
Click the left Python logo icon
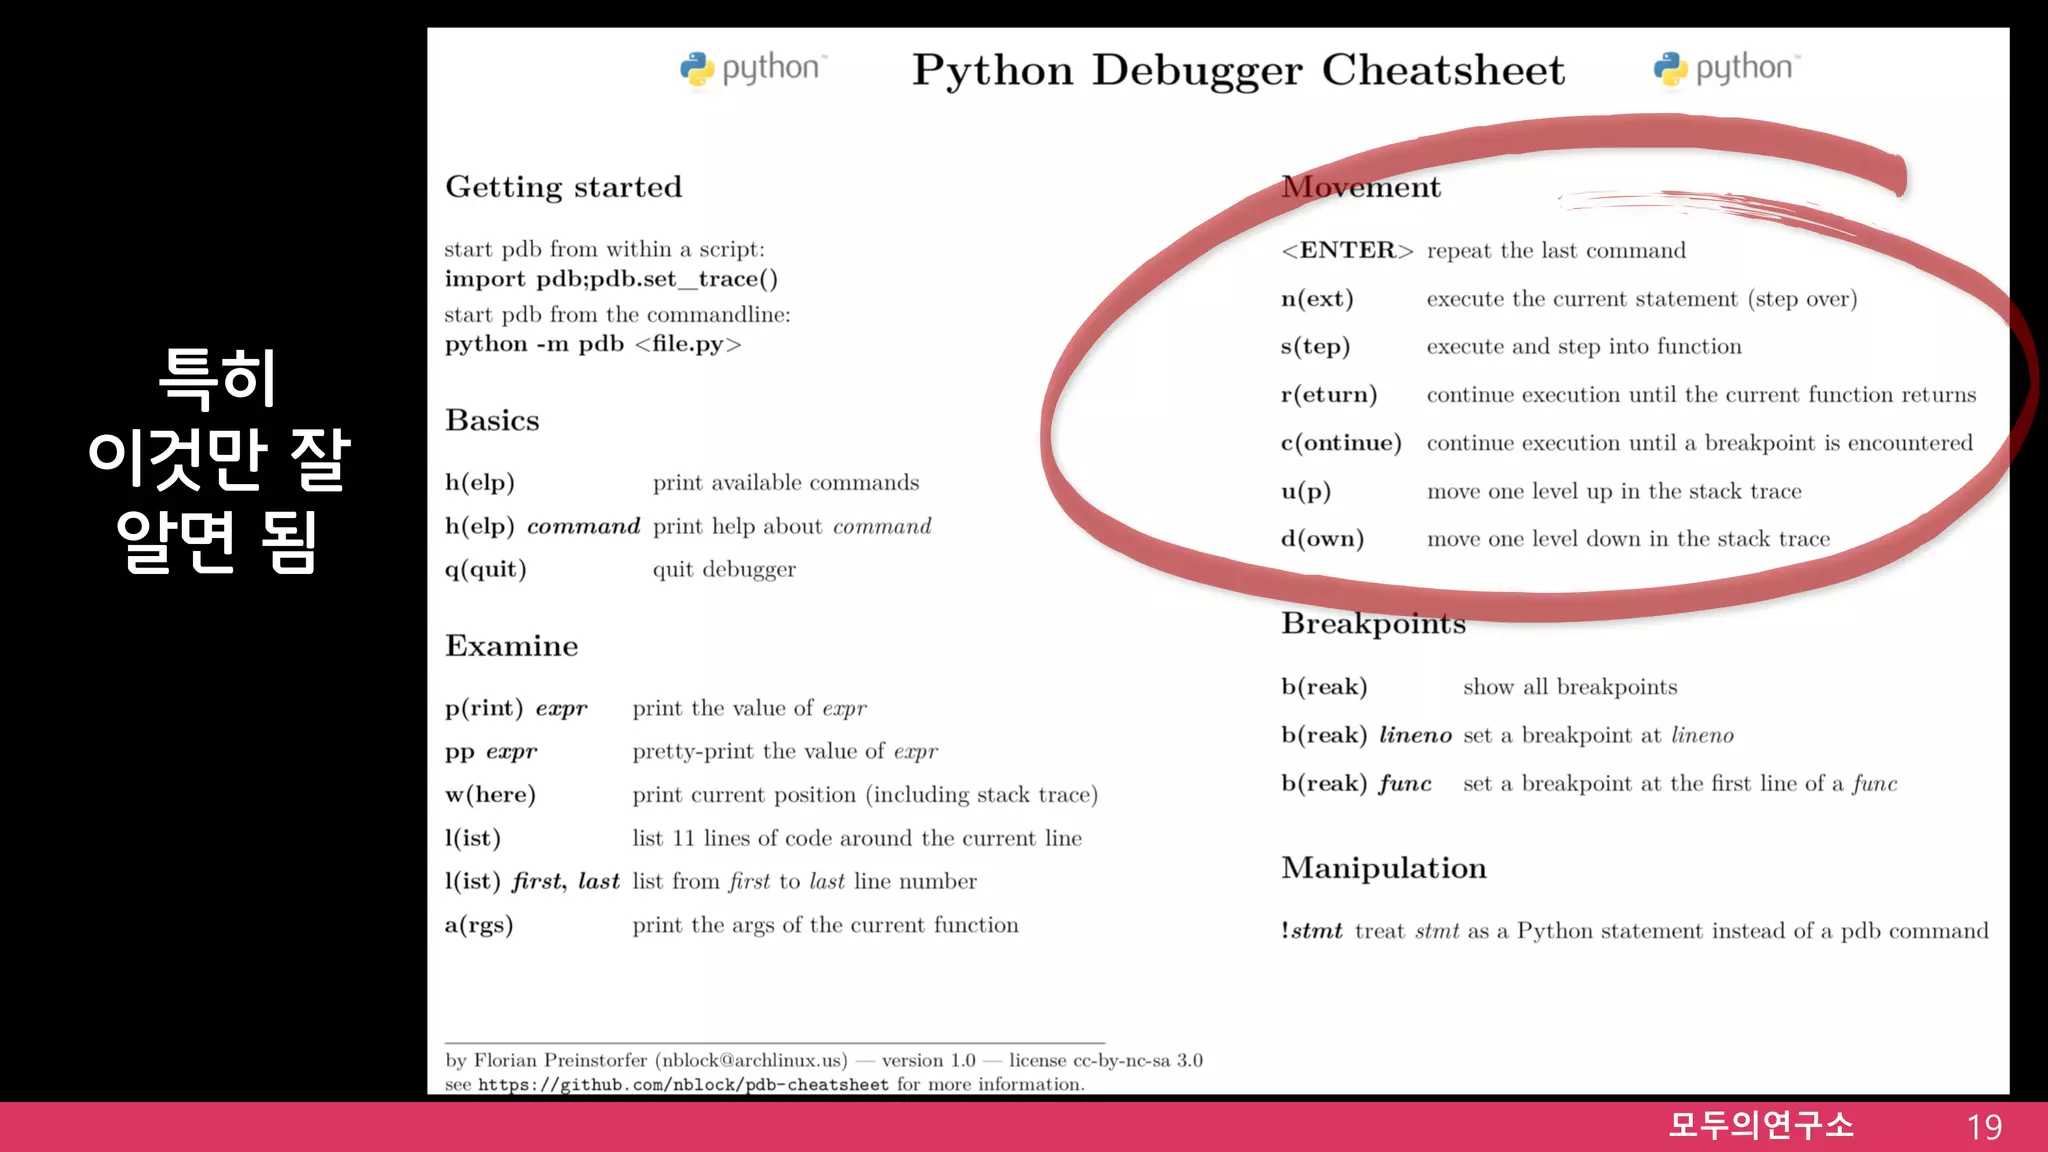pyautogui.click(x=697, y=69)
